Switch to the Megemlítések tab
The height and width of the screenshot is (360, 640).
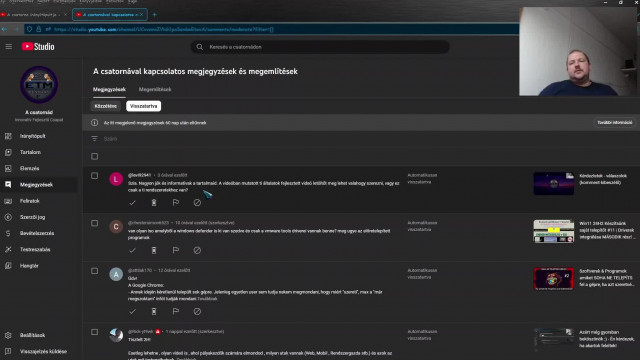[155, 89]
